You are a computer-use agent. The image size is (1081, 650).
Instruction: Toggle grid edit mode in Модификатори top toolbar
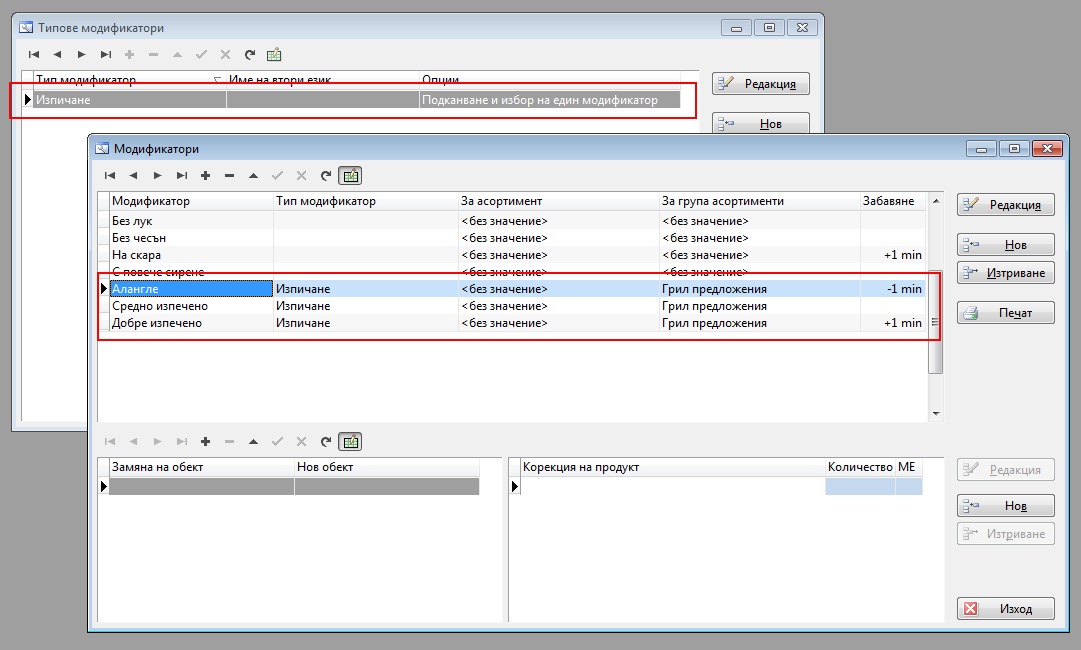(x=350, y=176)
